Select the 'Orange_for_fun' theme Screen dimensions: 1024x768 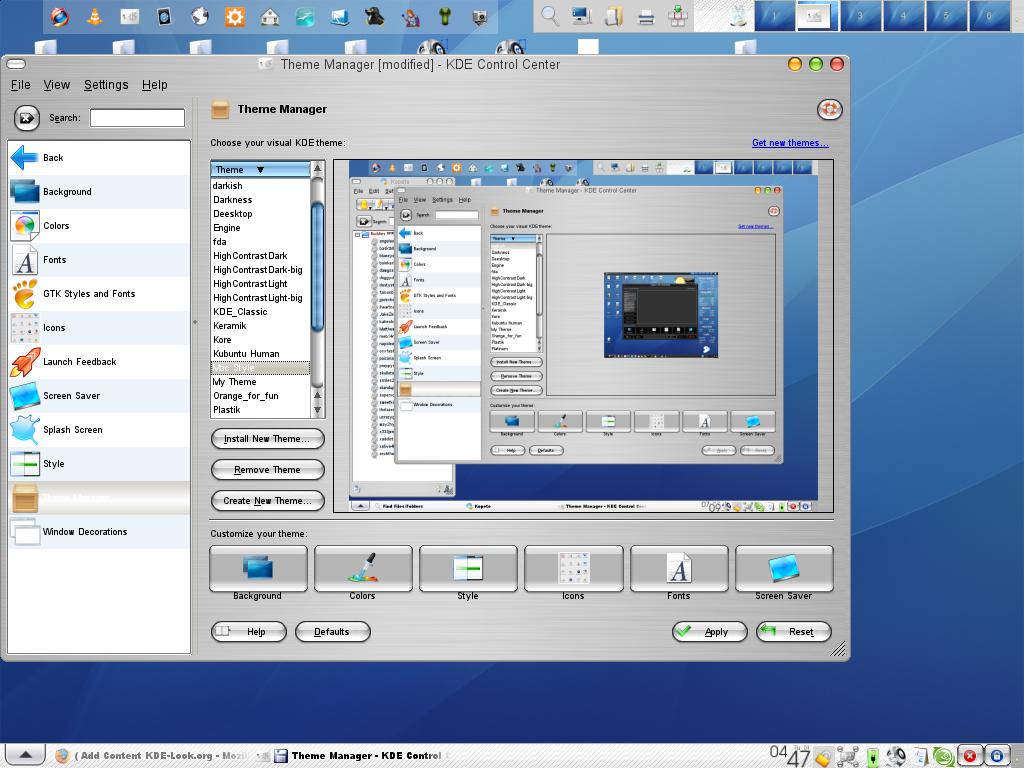[260, 396]
